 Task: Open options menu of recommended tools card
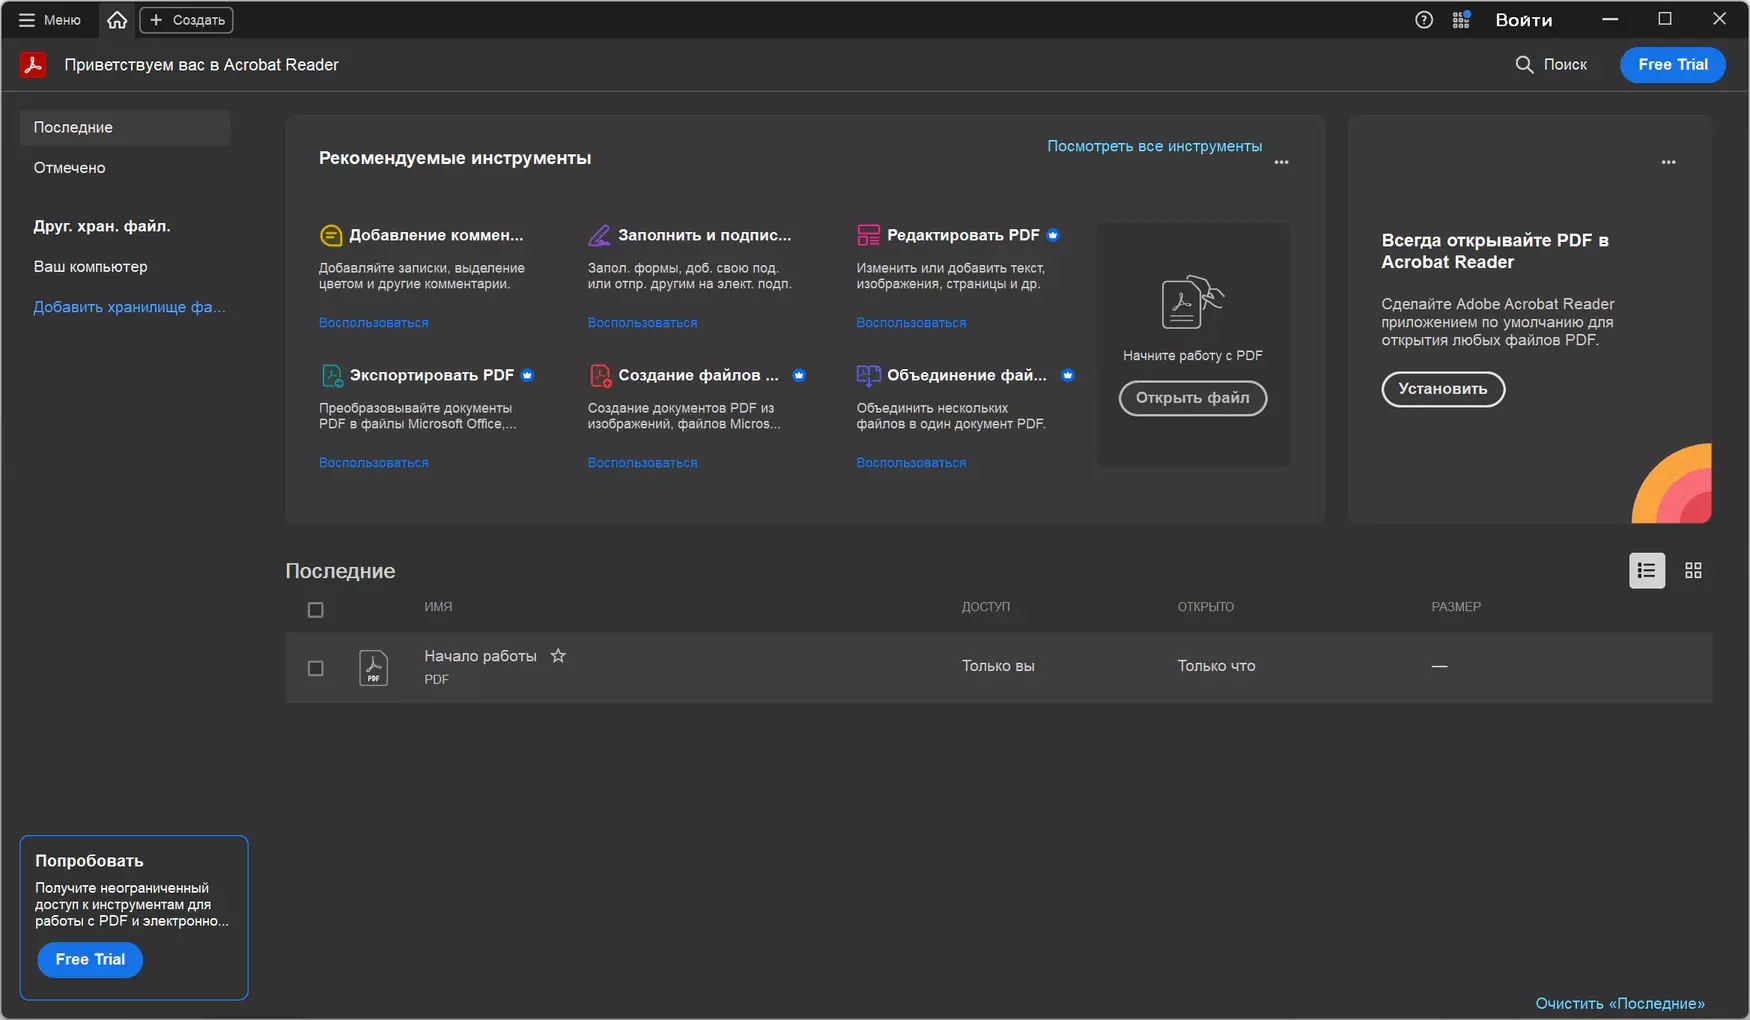1281,162
